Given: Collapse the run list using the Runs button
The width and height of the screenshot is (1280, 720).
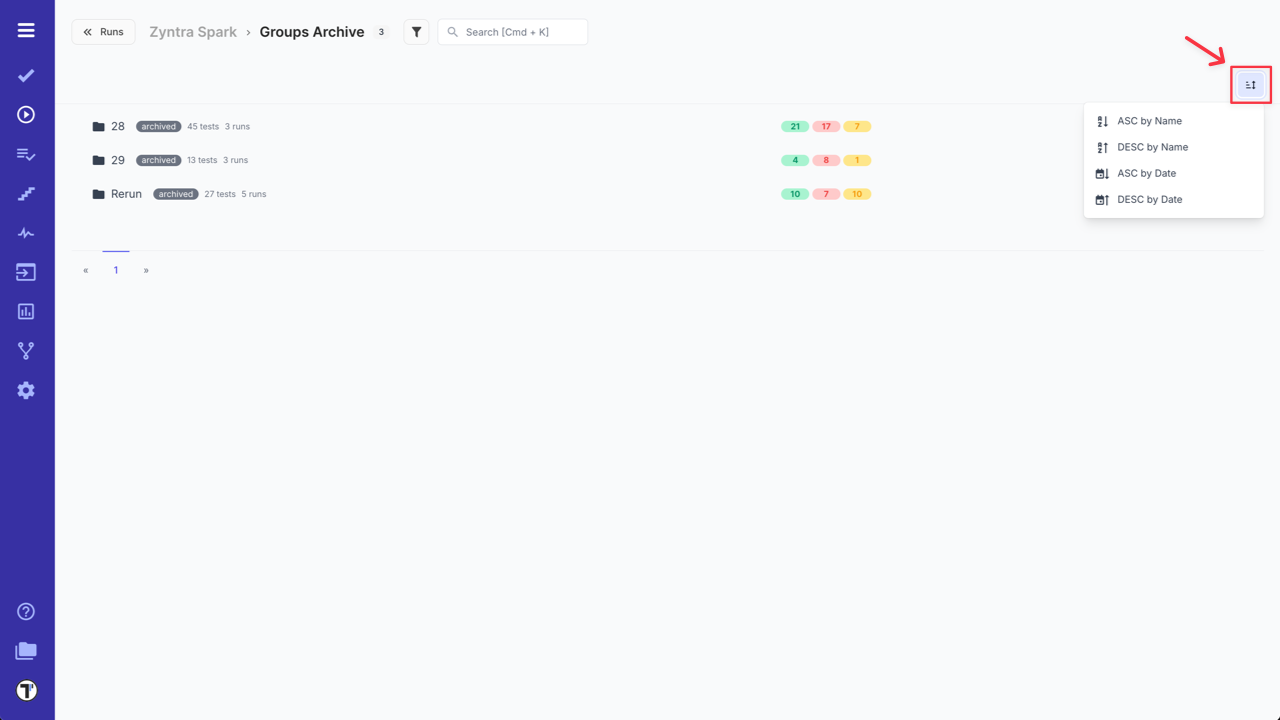Looking at the screenshot, I should coord(103,31).
